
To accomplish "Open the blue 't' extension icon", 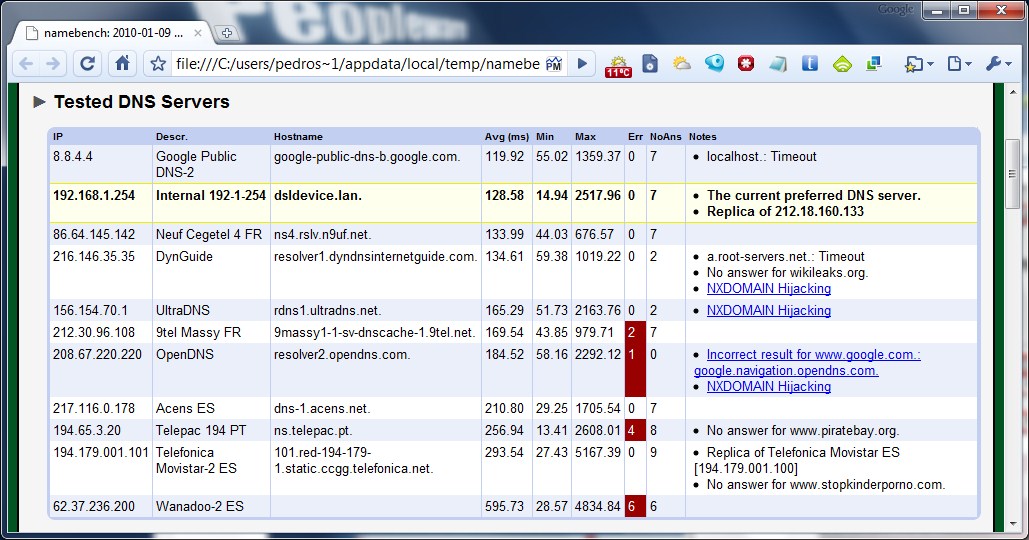I will [x=810, y=64].
